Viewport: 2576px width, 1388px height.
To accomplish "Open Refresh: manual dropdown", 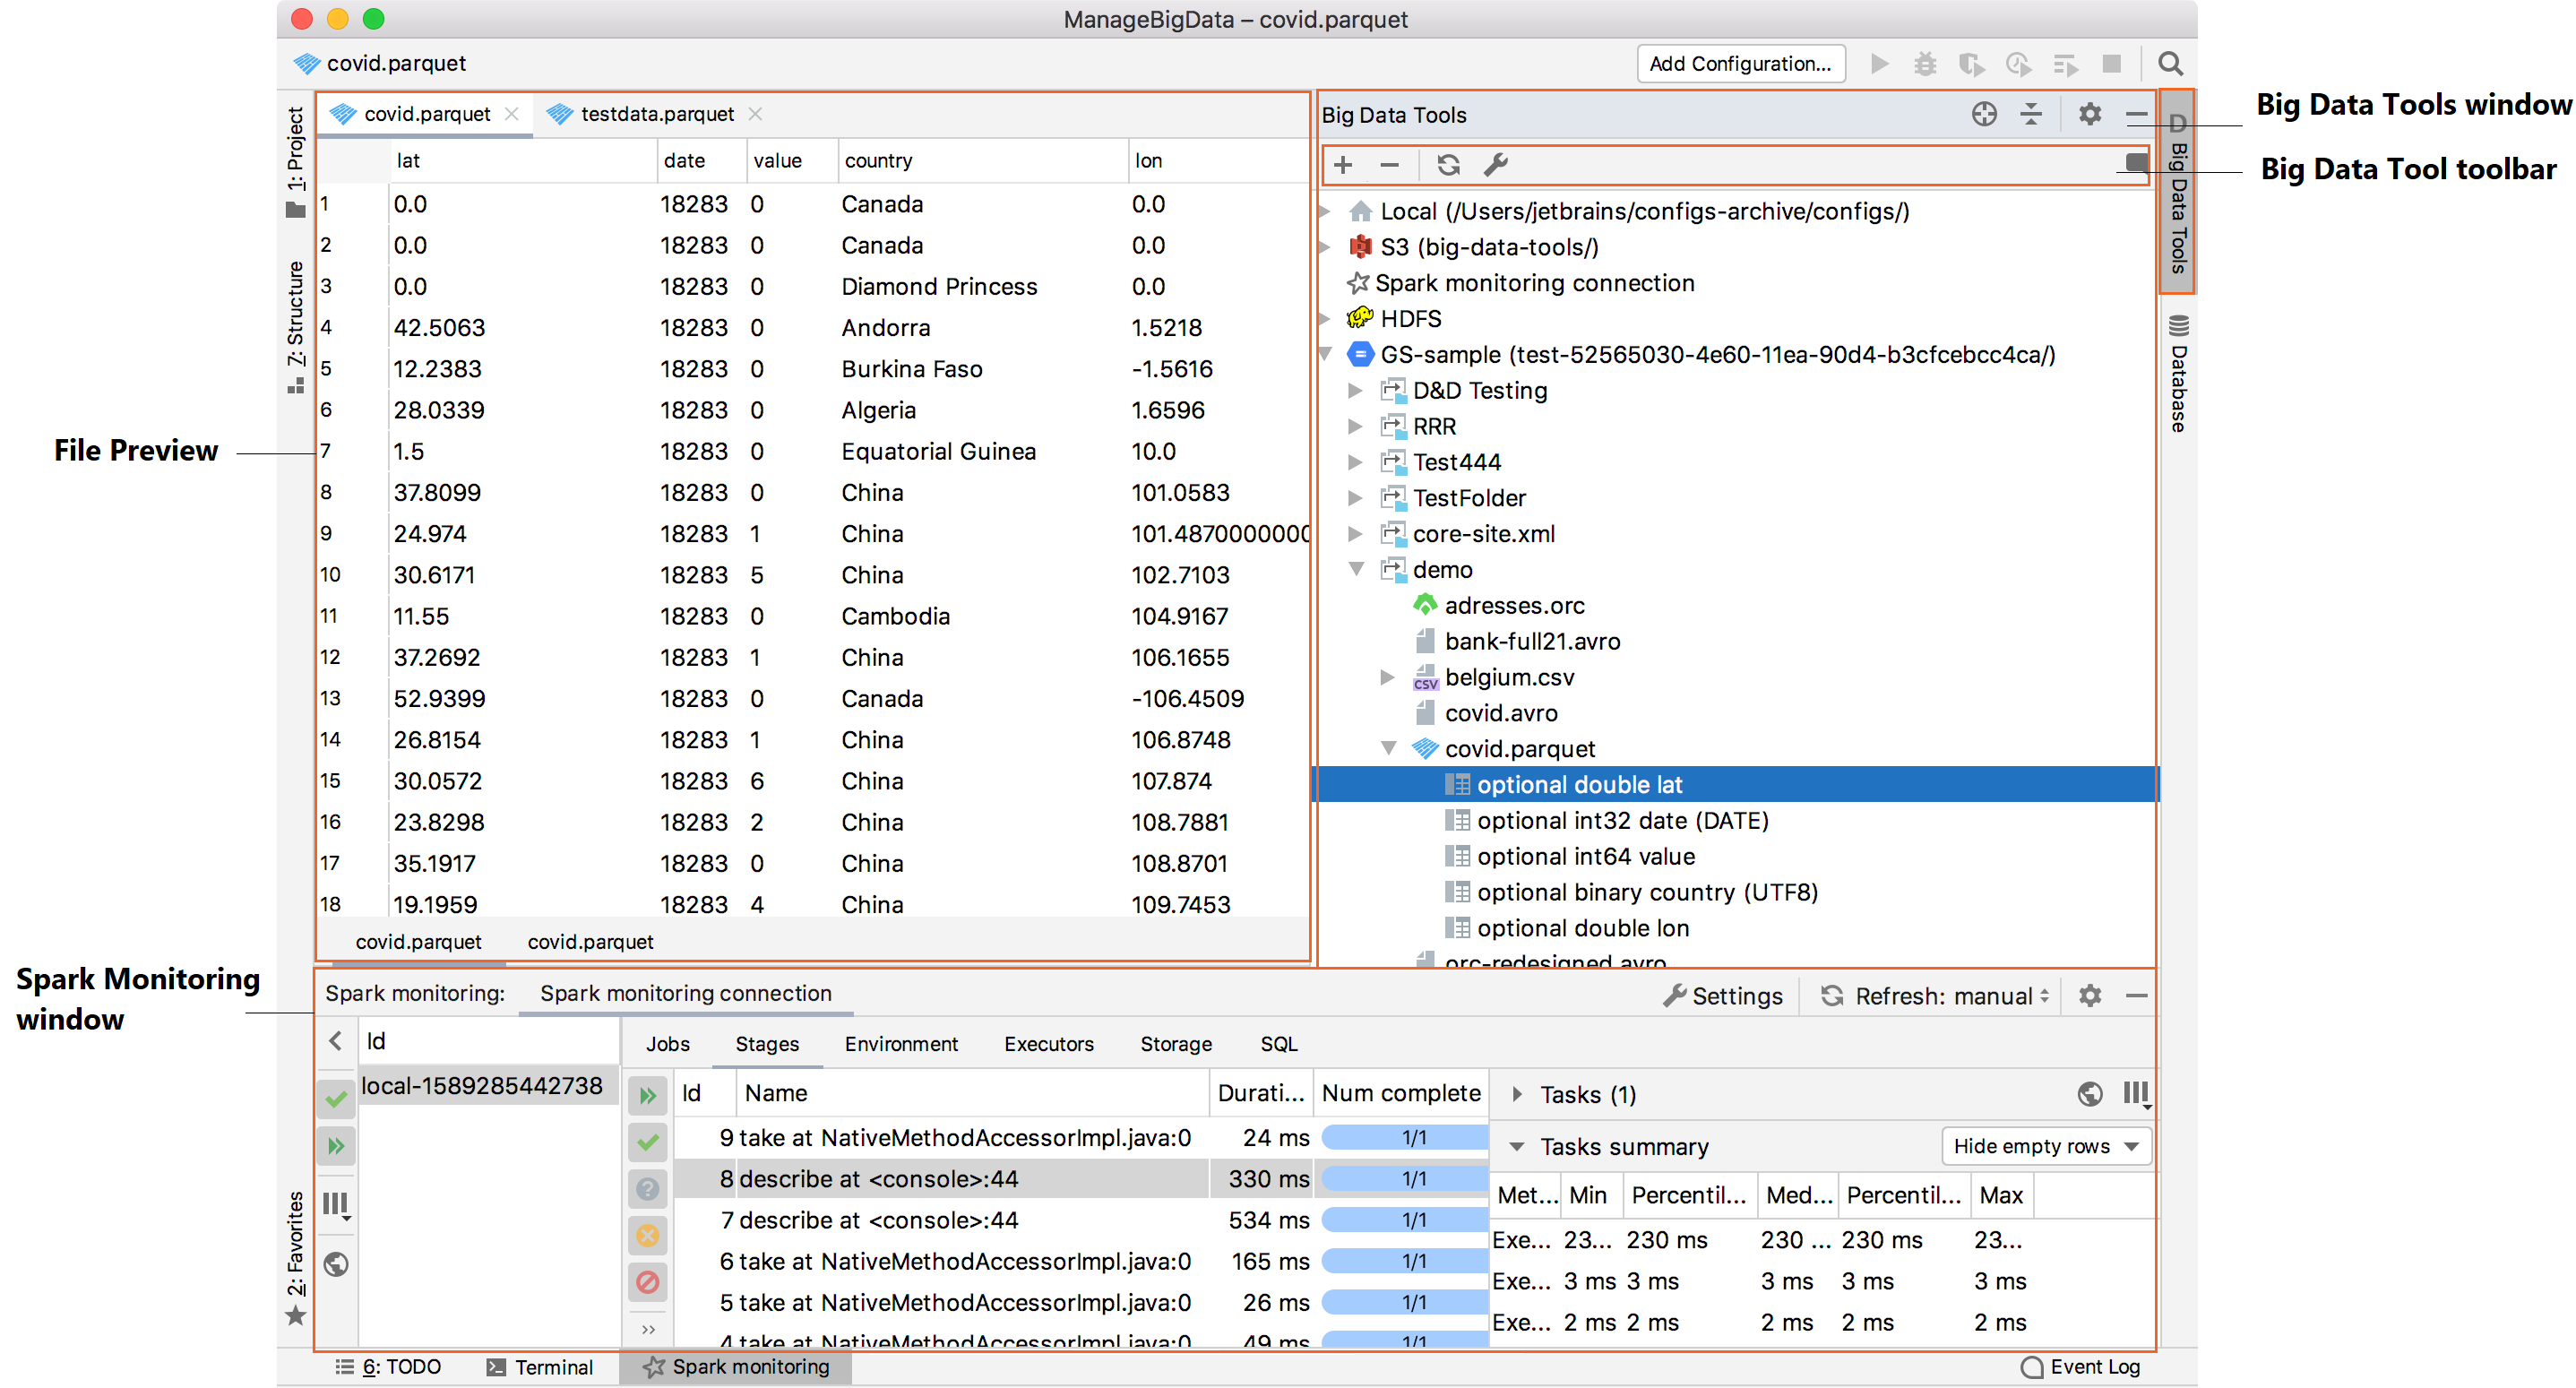I will click(x=1935, y=996).
